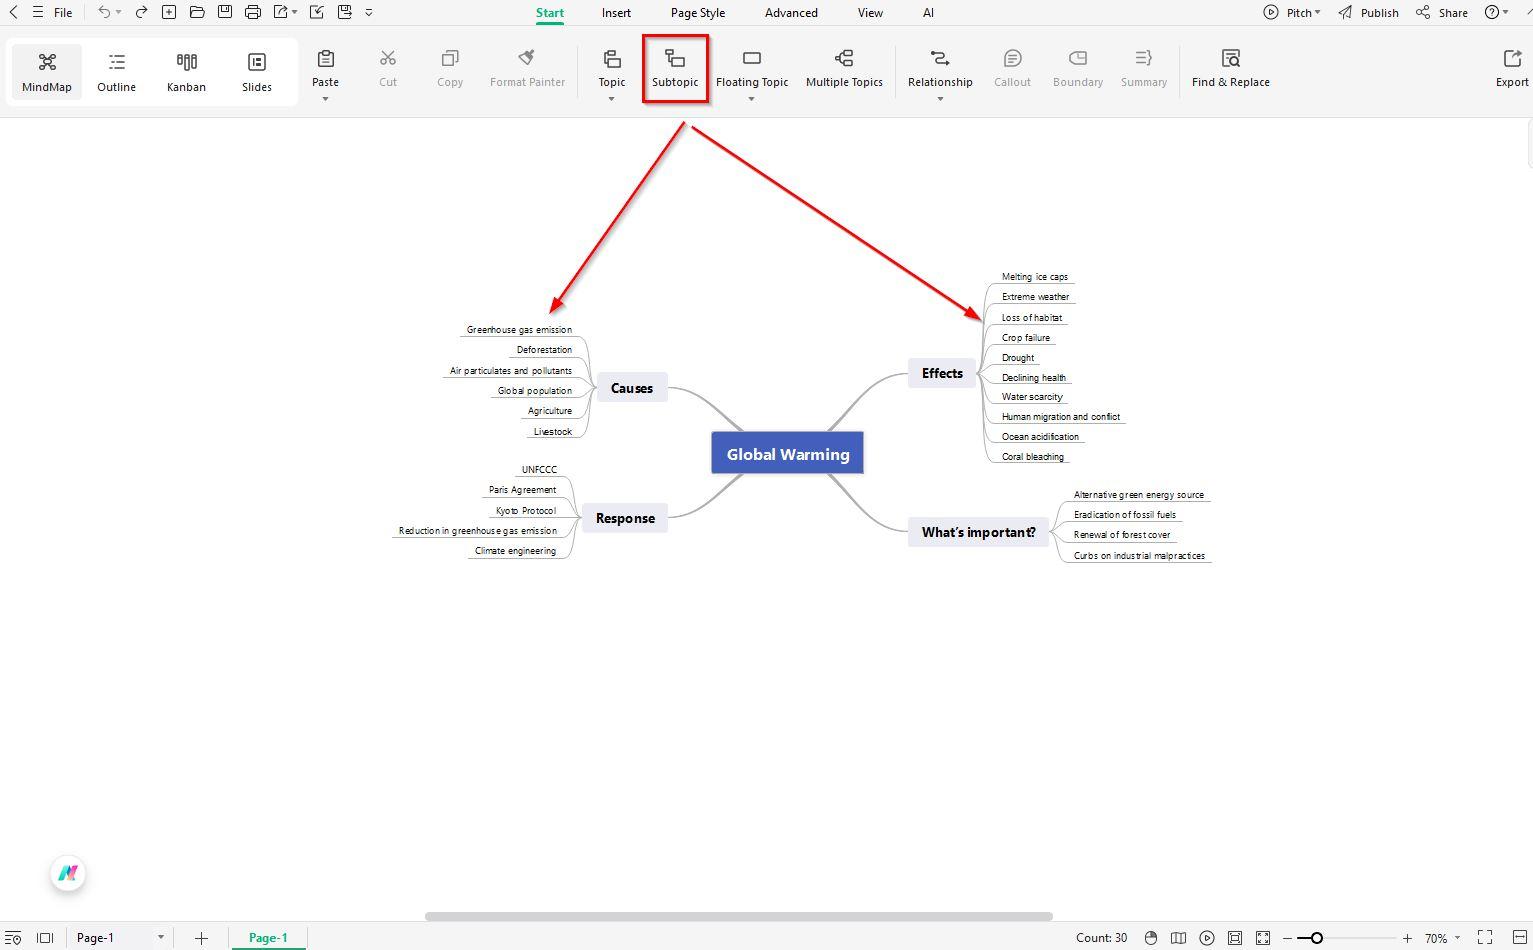Click the Publish button
The image size is (1533, 950).
1369,13
